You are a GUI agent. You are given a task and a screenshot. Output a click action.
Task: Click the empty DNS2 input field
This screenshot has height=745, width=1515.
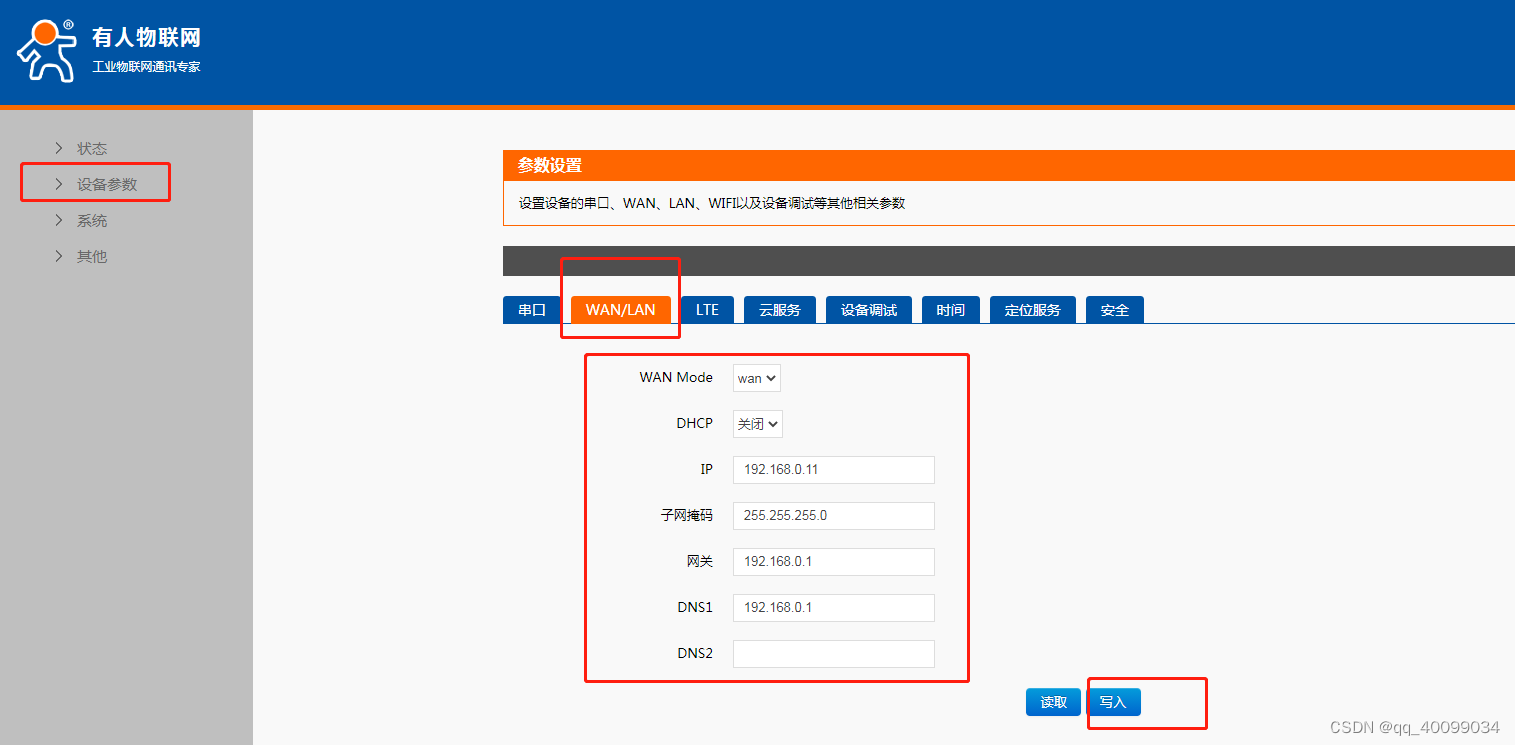(x=834, y=654)
